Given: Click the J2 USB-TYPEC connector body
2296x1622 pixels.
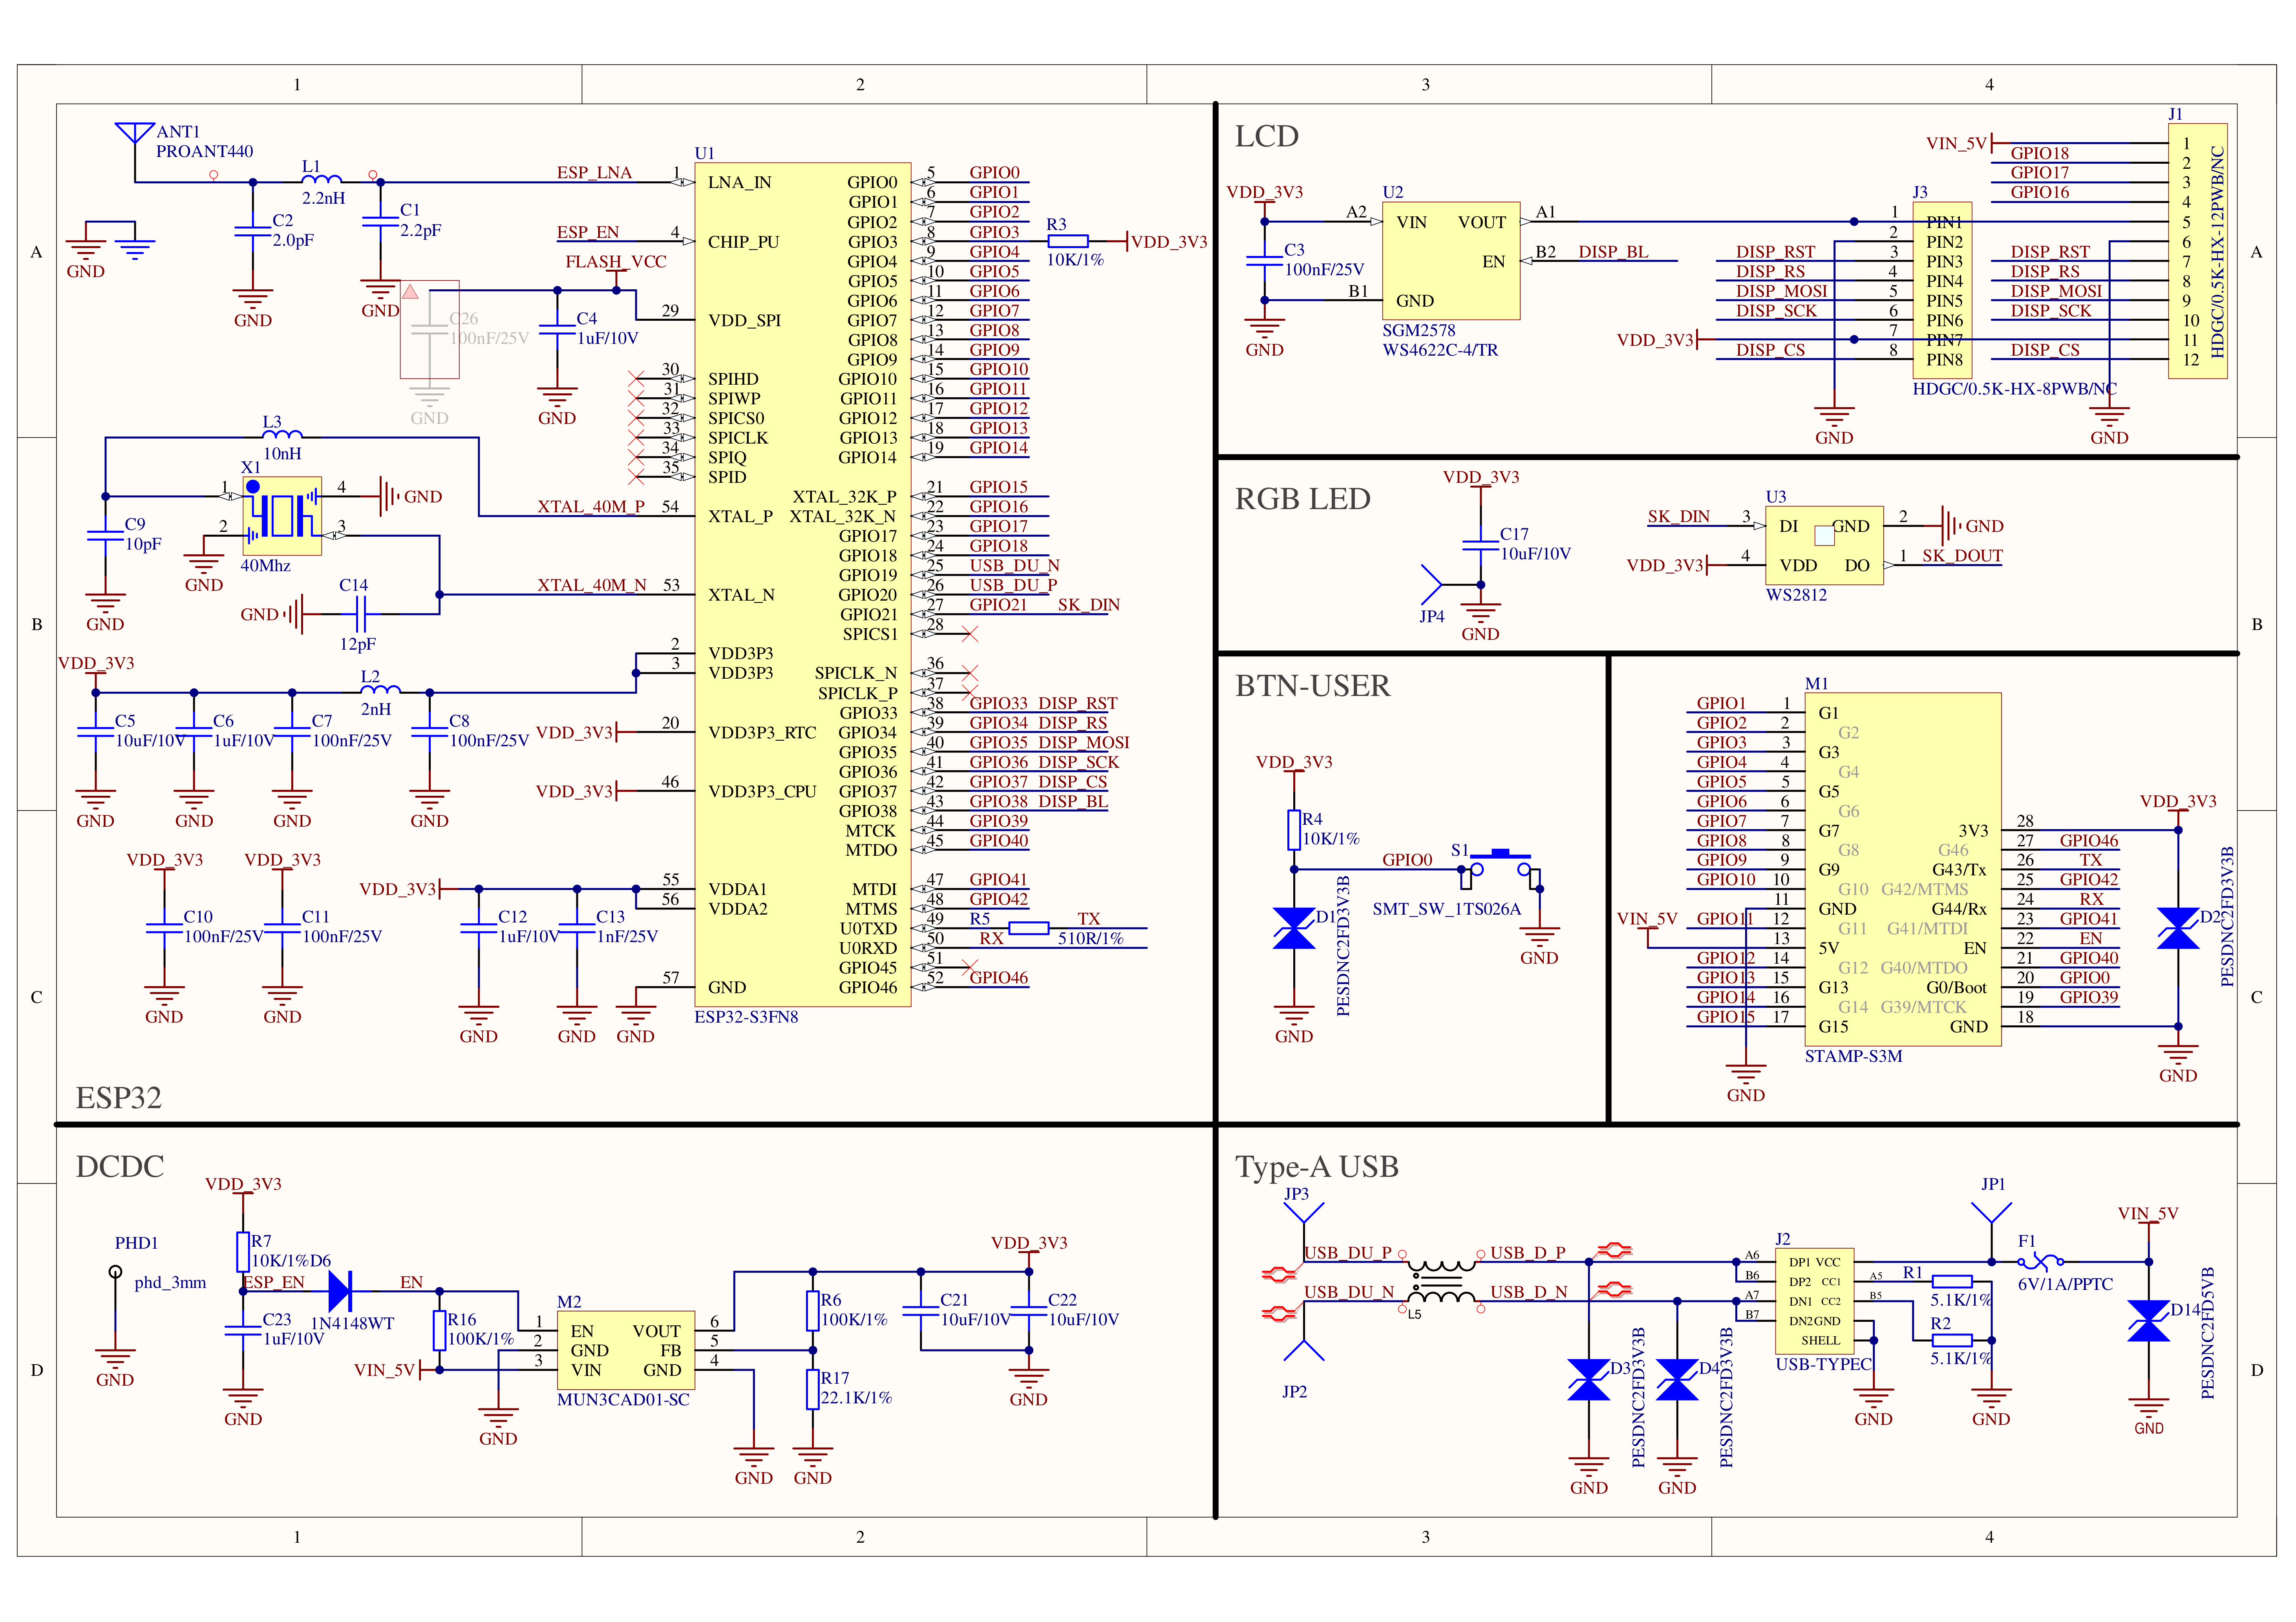Looking at the screenshot, I should pyautogui.click(x=1814, y=1301).
